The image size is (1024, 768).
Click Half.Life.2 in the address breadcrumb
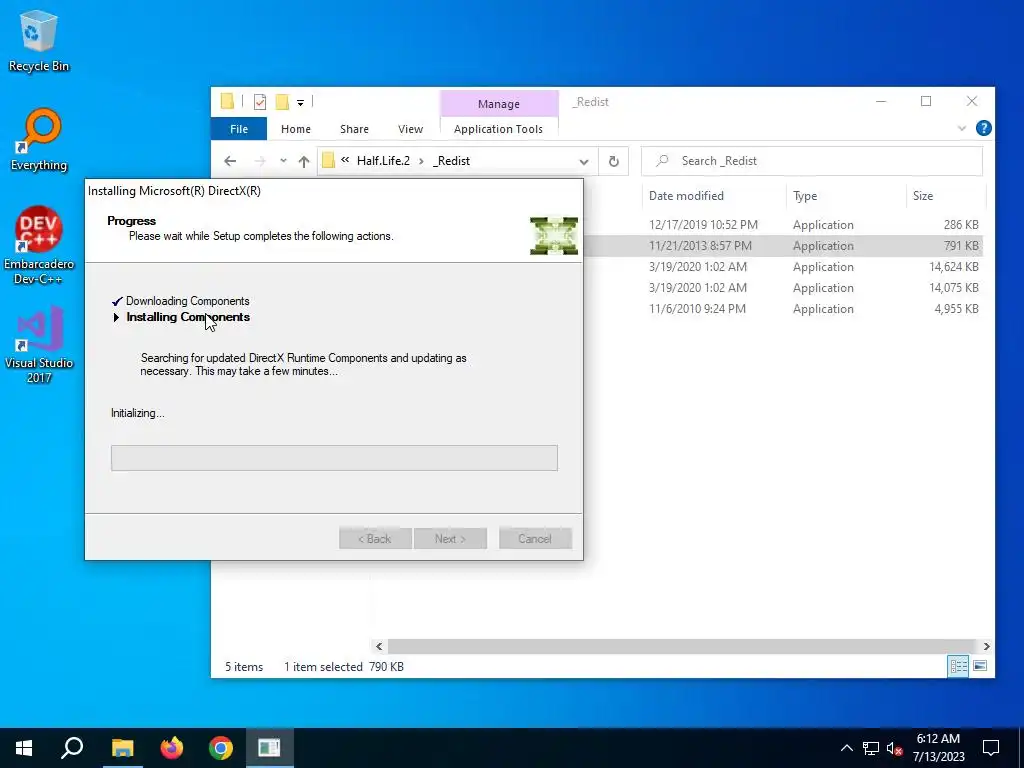(x=383, y=161)
